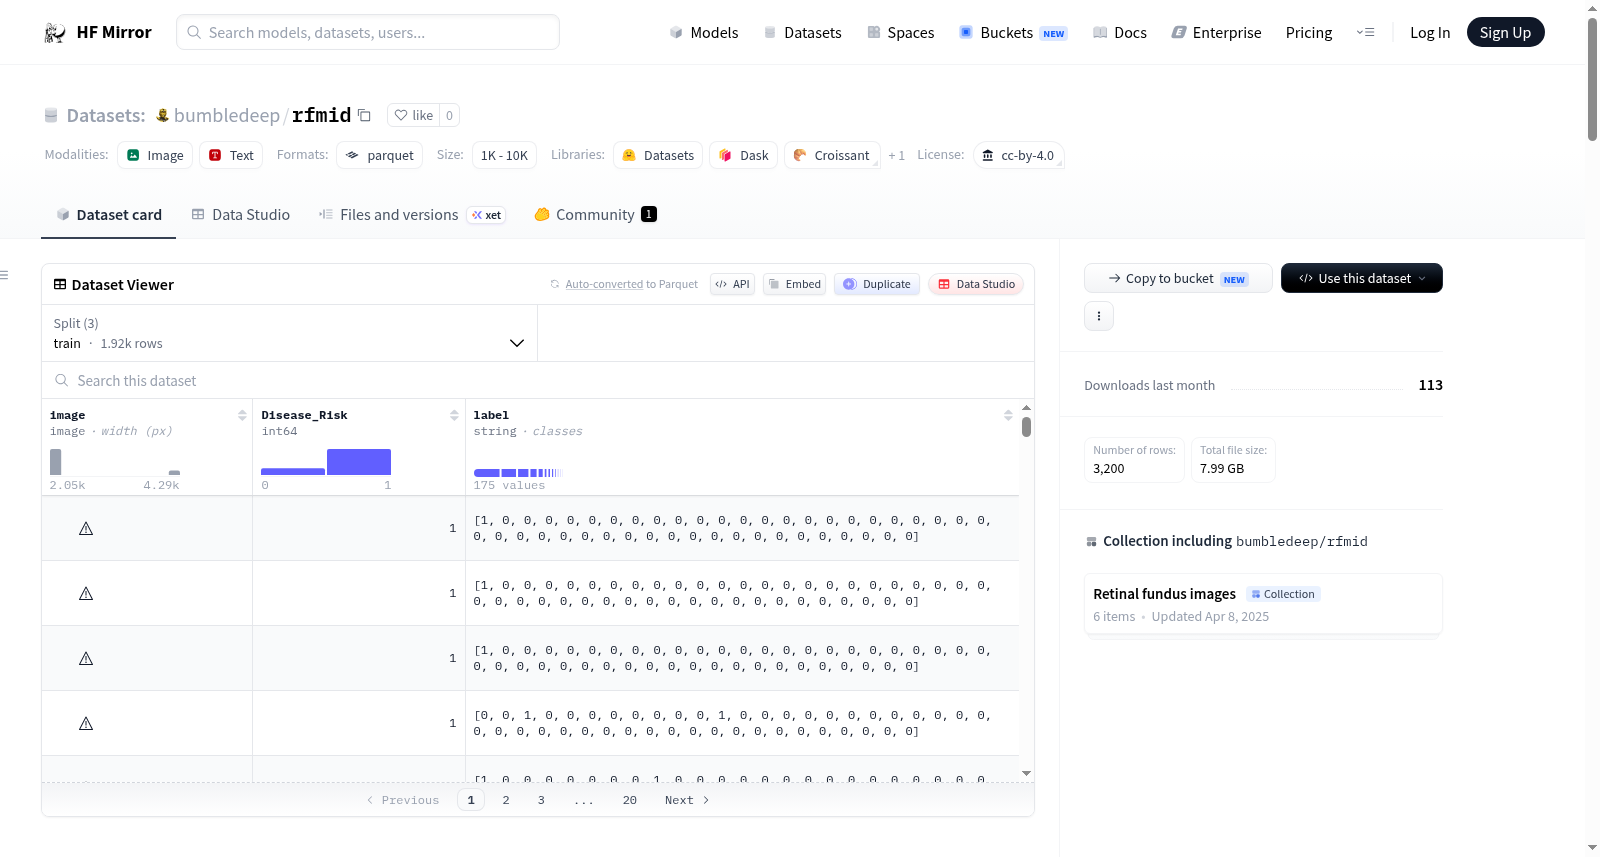The image size is (1600, 857).
Task: Click the warning icon in the second table row
Action: pyautogui.click(x=86, y=593)
